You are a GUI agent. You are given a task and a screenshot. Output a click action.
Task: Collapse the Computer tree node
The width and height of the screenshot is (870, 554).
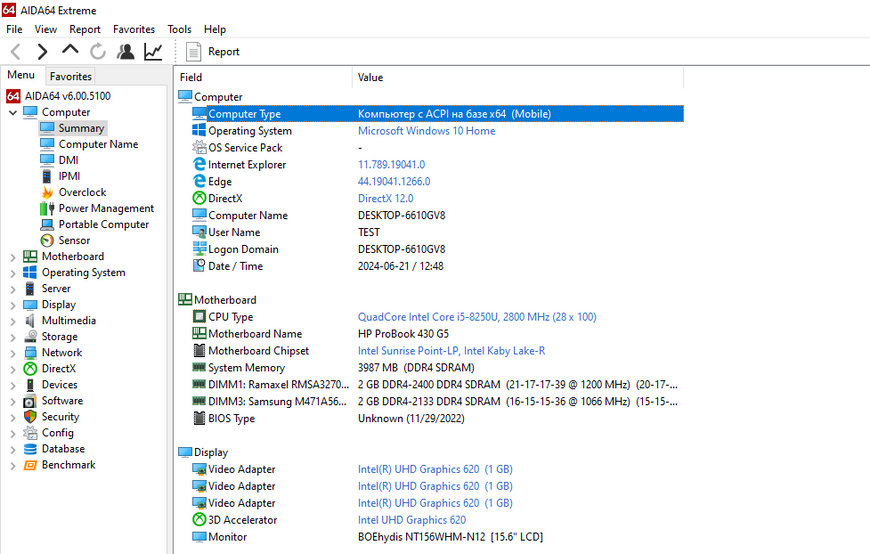pyautogui.click(x=13, y=113)
